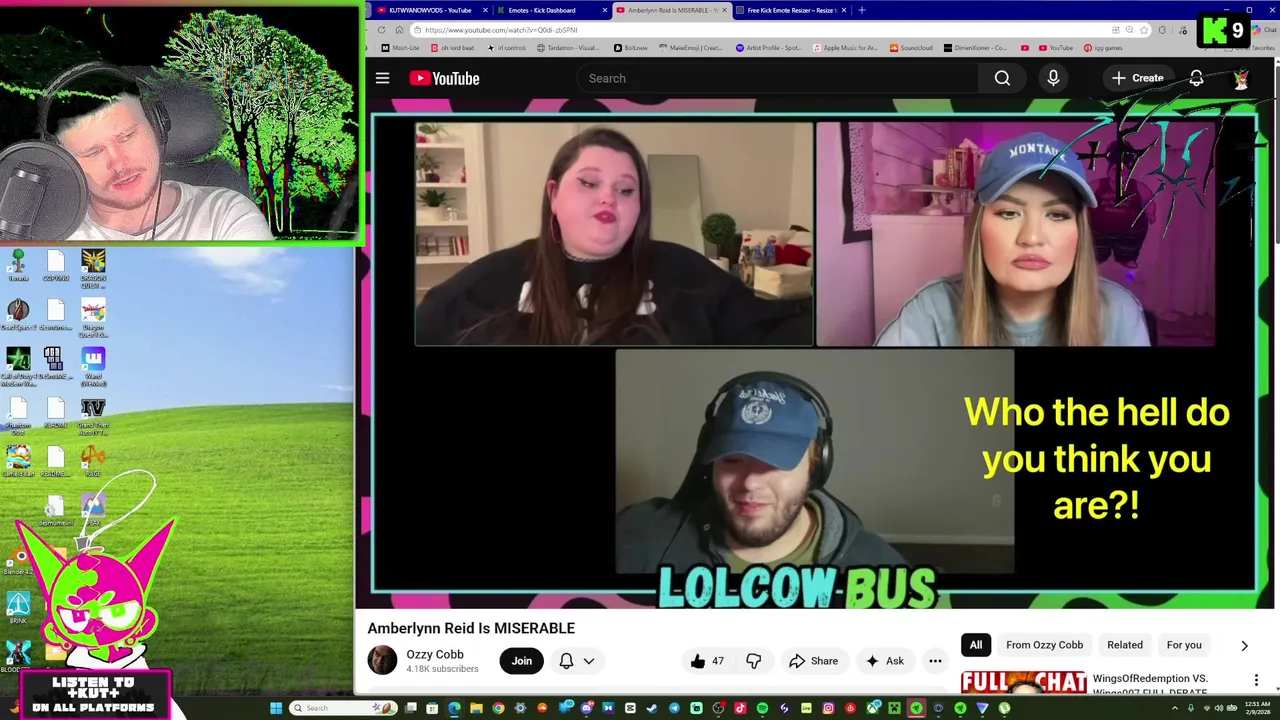Open Soundcloud bookmark in bookmarks bar
This screenshot has height=720, width=1280.
pyautogui.click(x=911, y=48)
